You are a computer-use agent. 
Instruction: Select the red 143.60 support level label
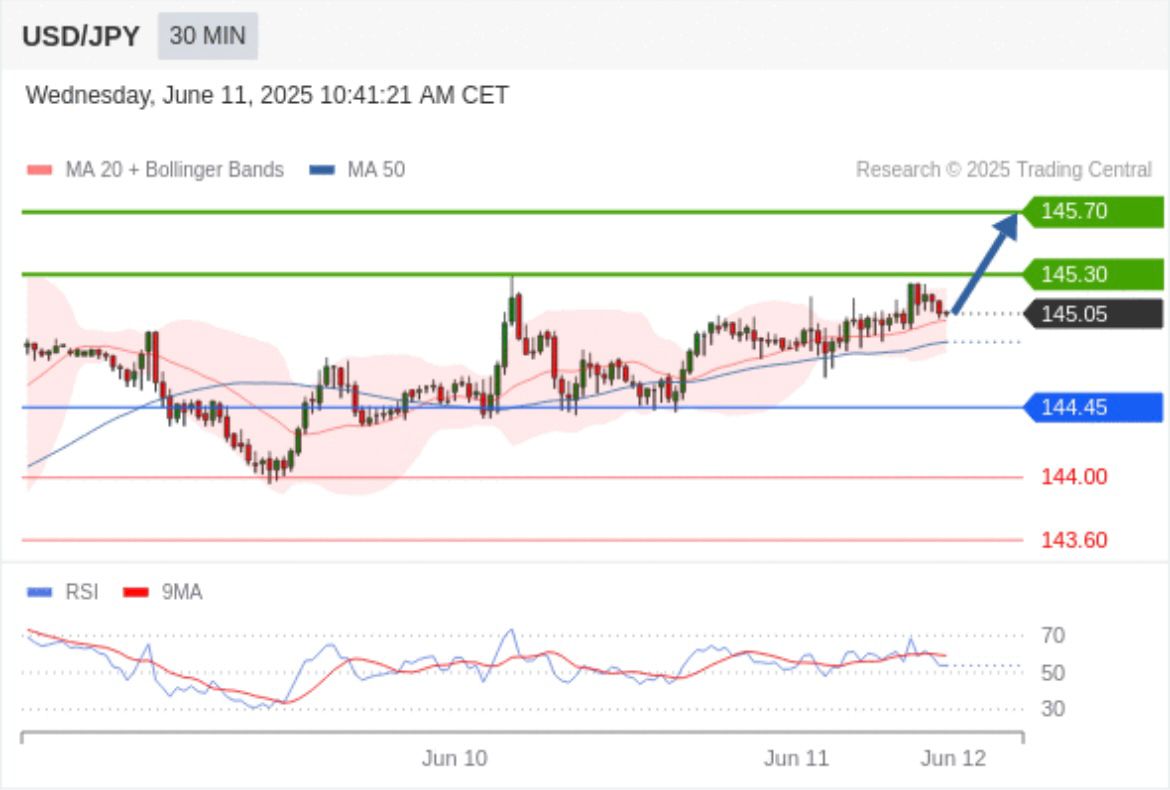[1073, 540]
